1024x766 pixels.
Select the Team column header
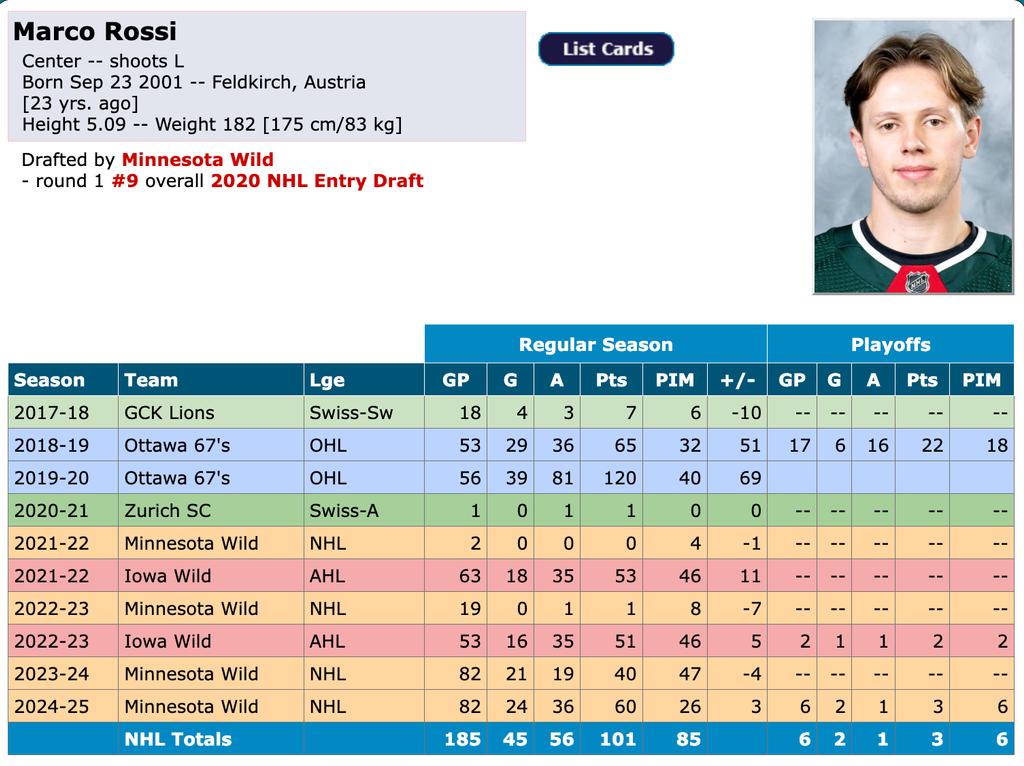pos(151,380)
